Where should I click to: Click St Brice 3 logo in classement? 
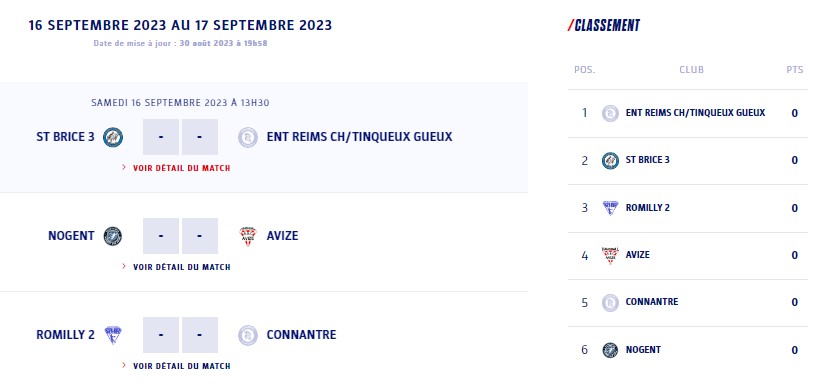tap(610, 161)
